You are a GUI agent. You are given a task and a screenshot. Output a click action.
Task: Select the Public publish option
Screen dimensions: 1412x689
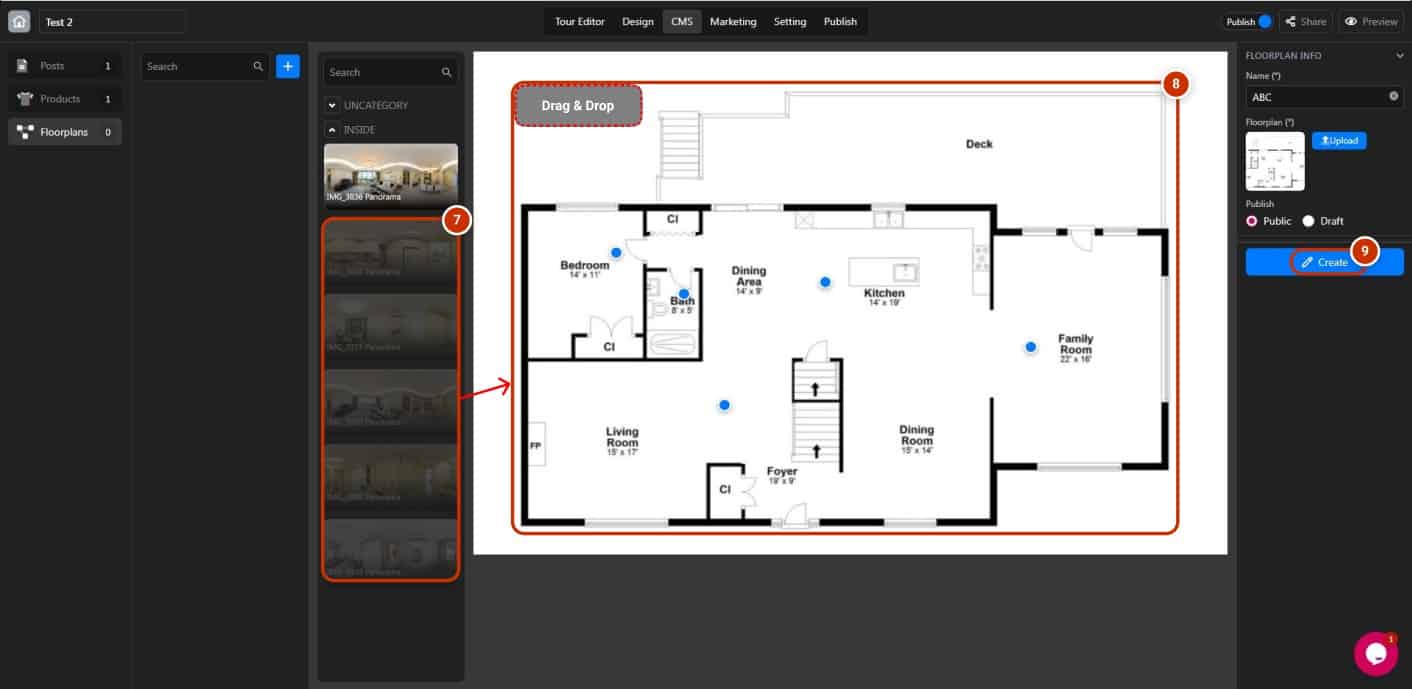(1253, 221)
